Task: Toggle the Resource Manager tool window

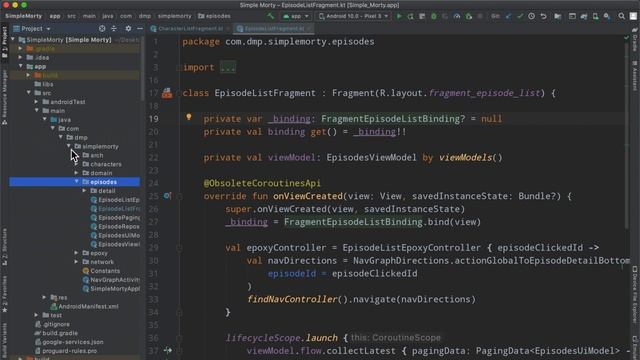Action: (x=4, y=97)
